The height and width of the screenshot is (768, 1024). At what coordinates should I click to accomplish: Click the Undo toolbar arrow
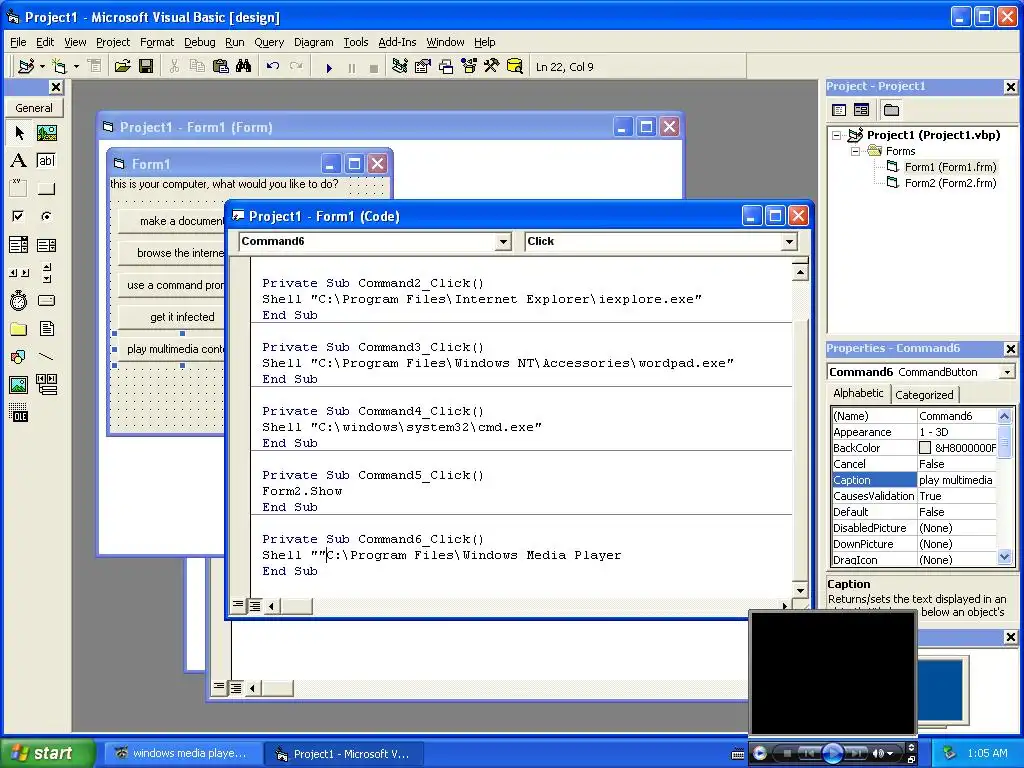point(273,67)
